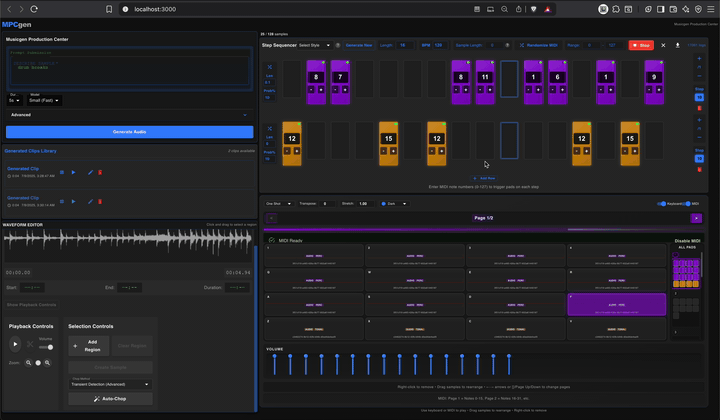Toggle the first orange step pad showing 12
The width and height of the screenshot is (720, 420).
click(x=292, y=144)
